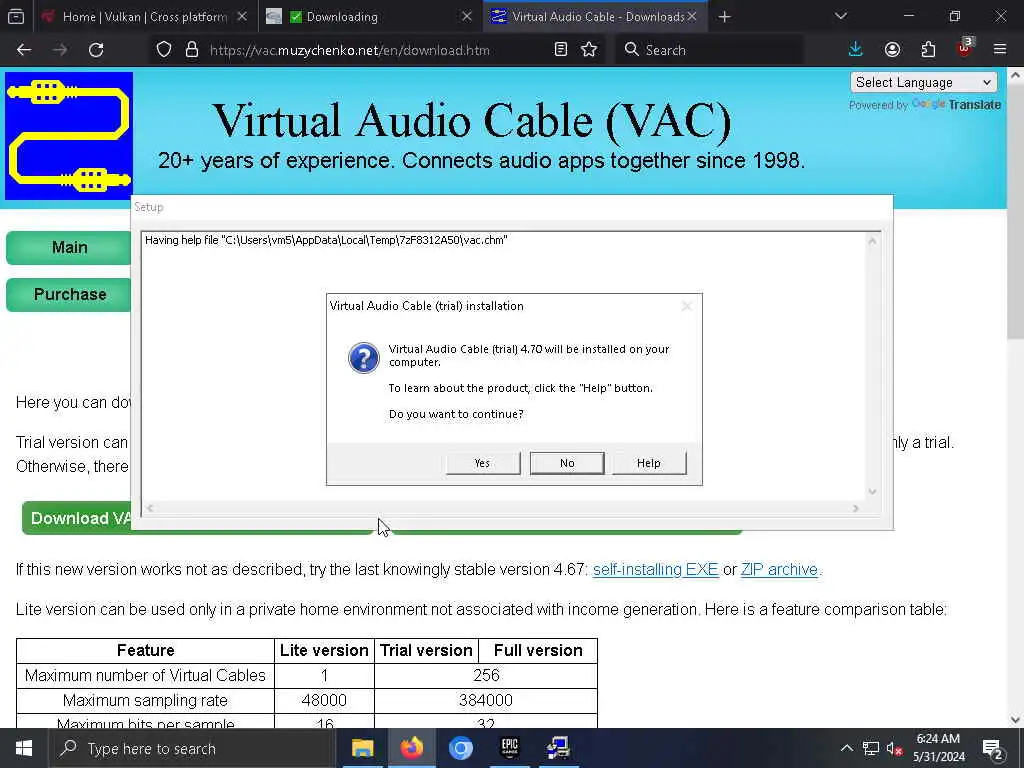
Task: Show hidden system tray icons
Action: 846,748
